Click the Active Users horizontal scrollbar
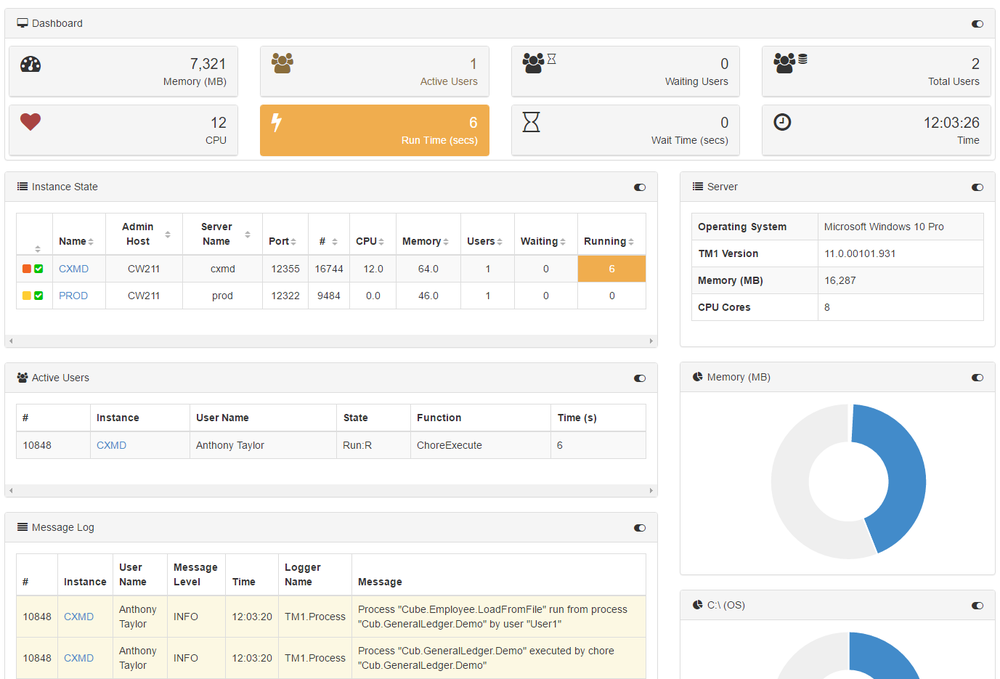Screen dimensions: 1000x679 (331, 491)
